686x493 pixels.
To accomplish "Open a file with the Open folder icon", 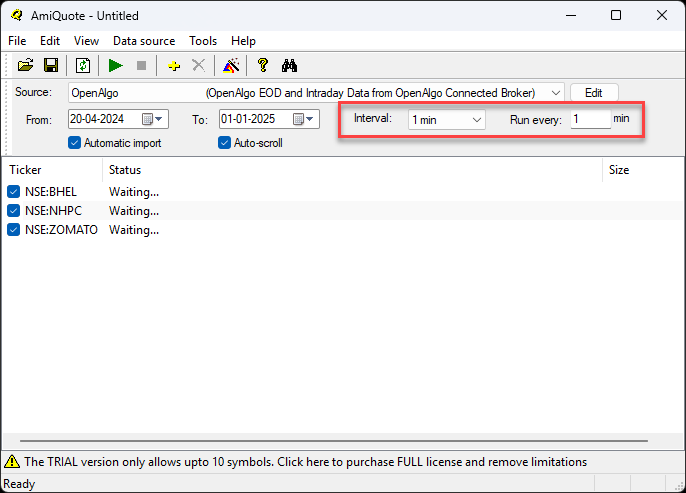I will 25,66.
